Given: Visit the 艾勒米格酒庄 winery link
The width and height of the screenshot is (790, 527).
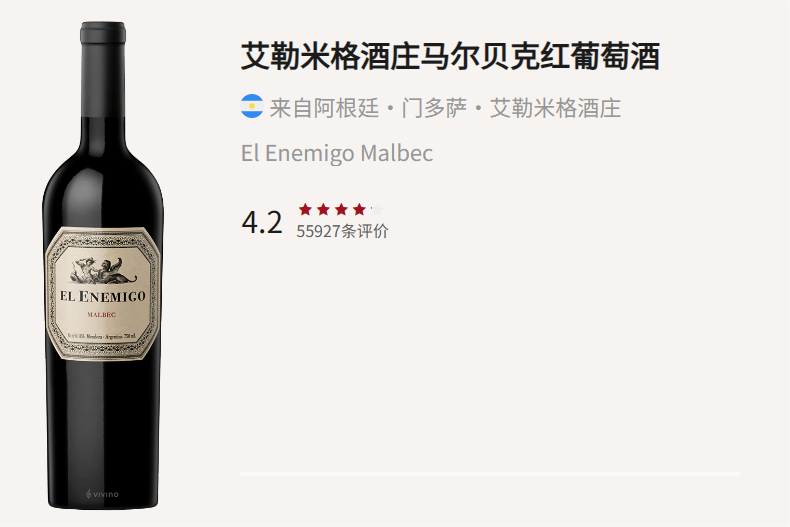Looking at the screenshot, I should coord(555,108).
